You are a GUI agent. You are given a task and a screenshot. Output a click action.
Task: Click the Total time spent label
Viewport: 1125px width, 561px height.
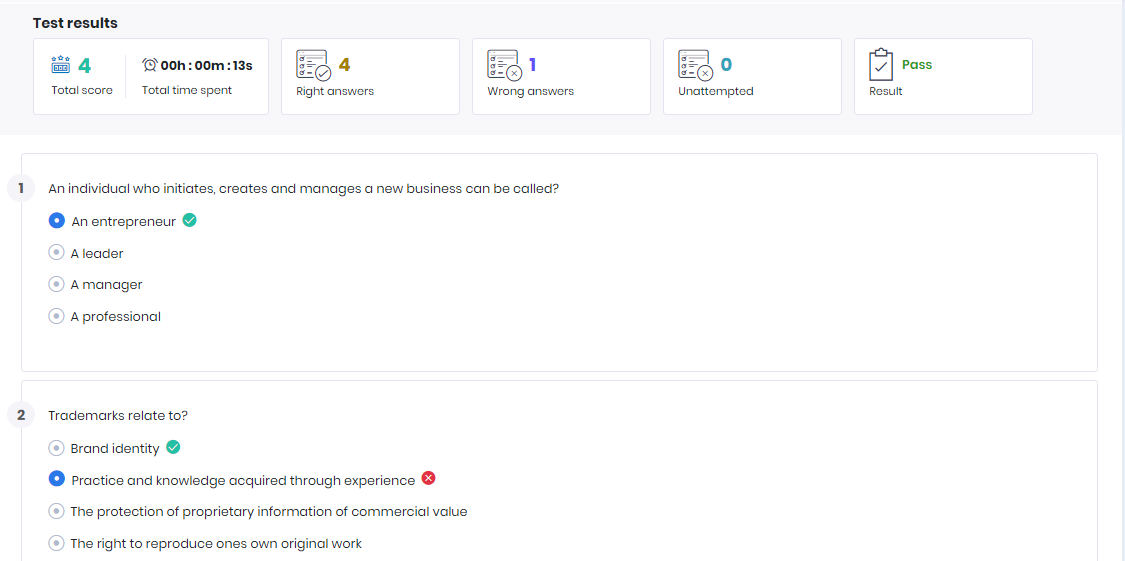pos(187,90)
